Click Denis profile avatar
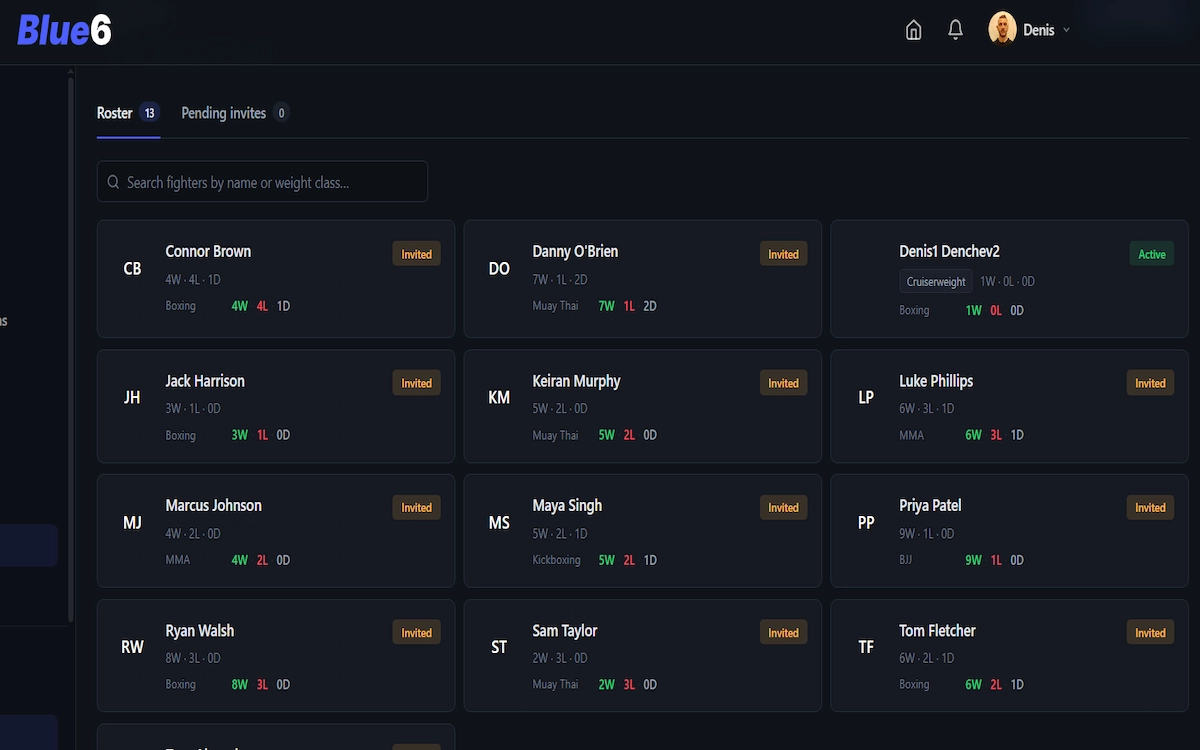 pyautogui.click(x=1002, y=29)
